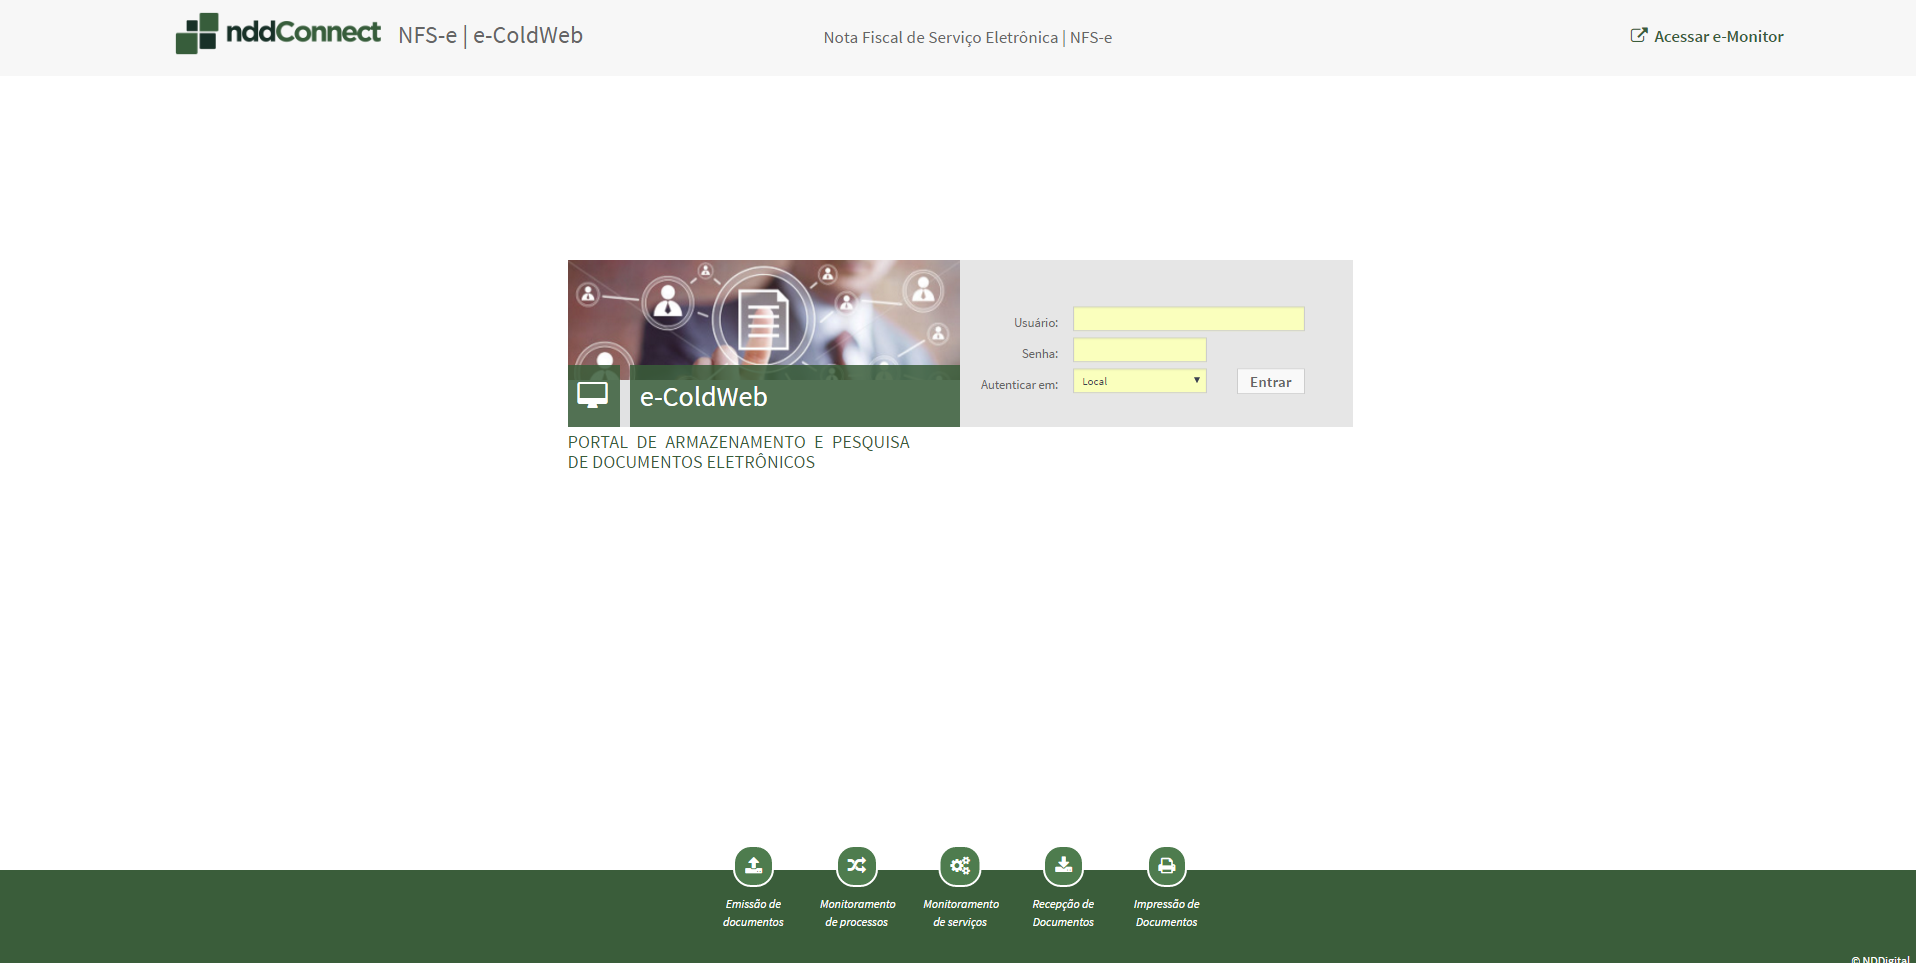Select the Nota Fiscal de Serviço Eletrônica title
Screen dimensions: 1916x963
tap(967, 38)
